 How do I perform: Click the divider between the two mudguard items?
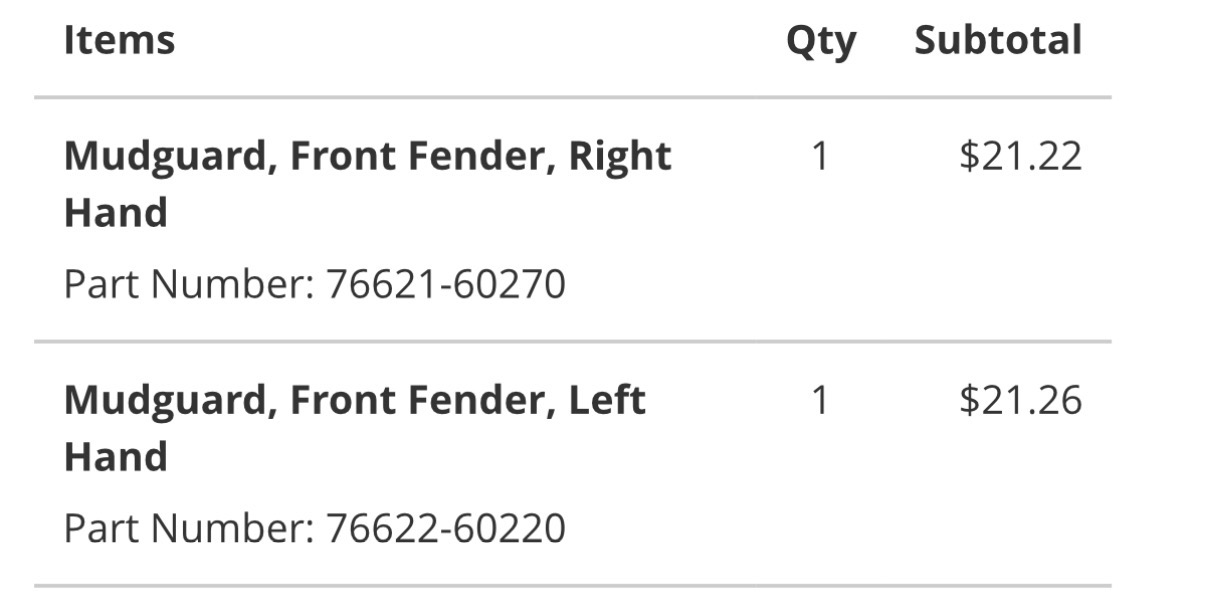572,342
